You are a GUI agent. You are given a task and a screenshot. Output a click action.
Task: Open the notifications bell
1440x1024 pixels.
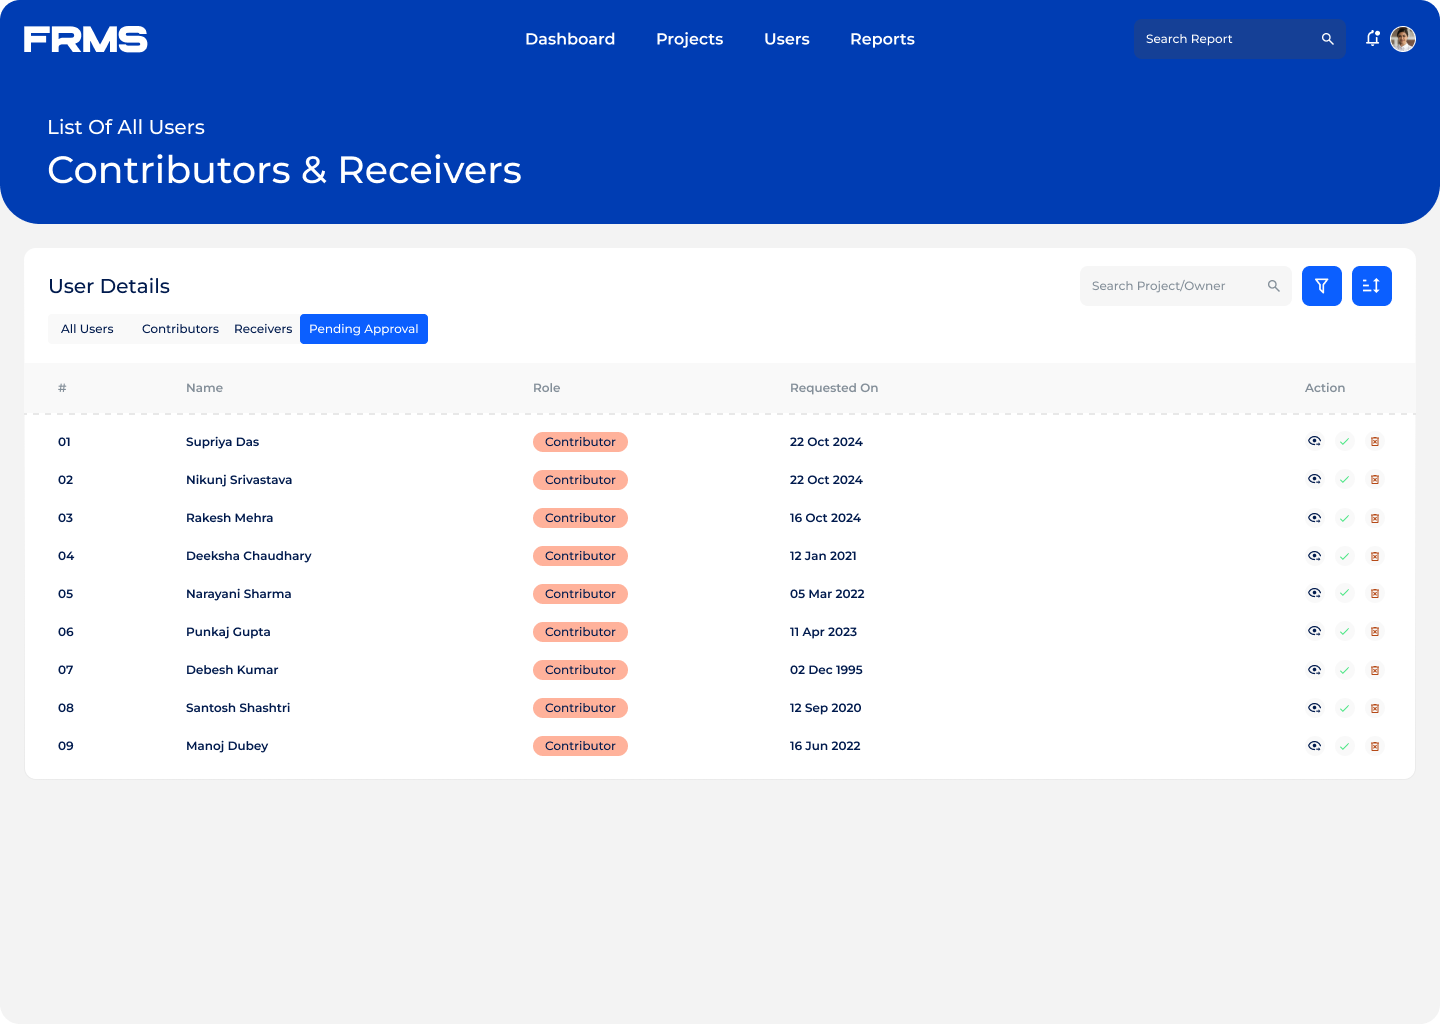1373,39
